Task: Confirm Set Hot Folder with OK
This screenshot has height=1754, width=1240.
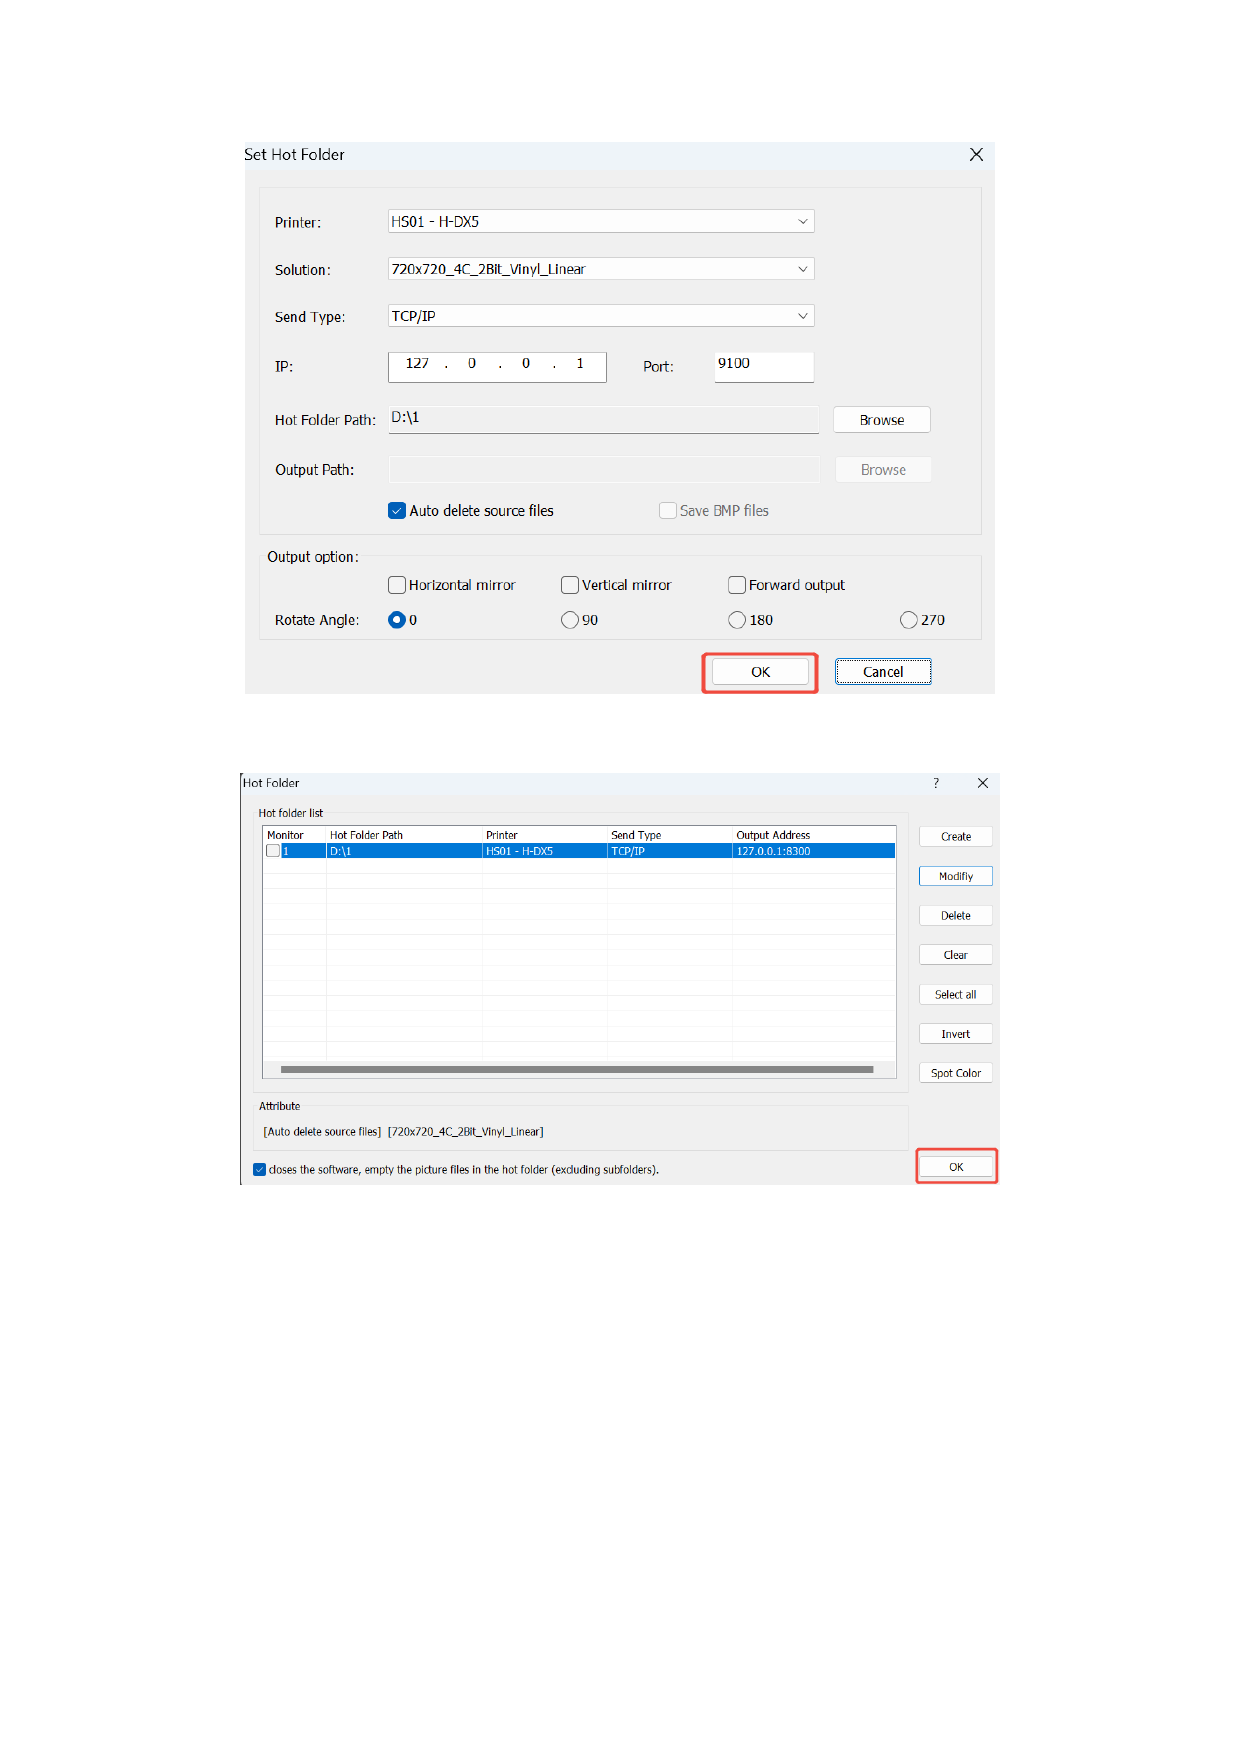Action: pyautogui.click(x=760, y=672)
